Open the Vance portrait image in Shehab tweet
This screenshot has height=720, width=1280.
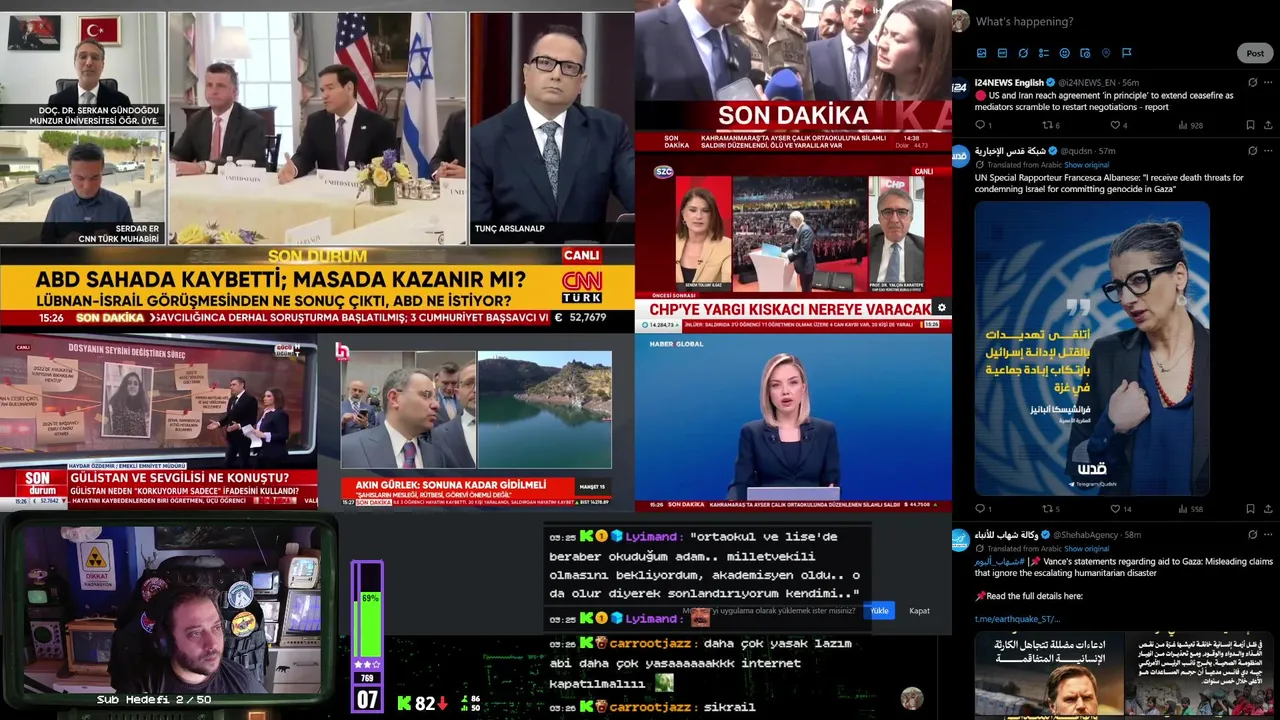pyautogui.click(x=1050, y=675)
